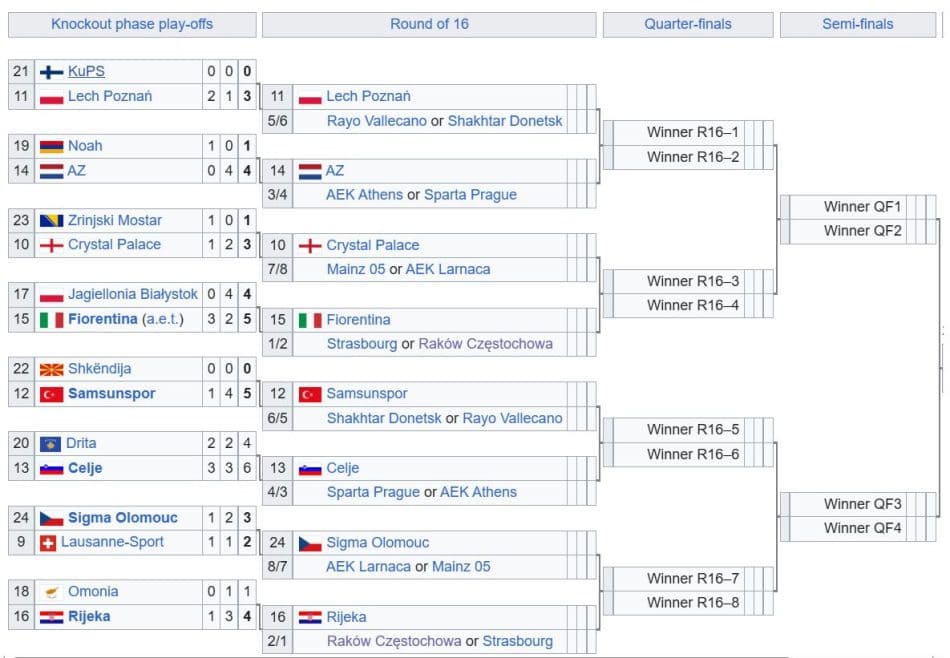Open the Knockout phase play-offs header link
The image size is (950, 658).
(132, 24)
